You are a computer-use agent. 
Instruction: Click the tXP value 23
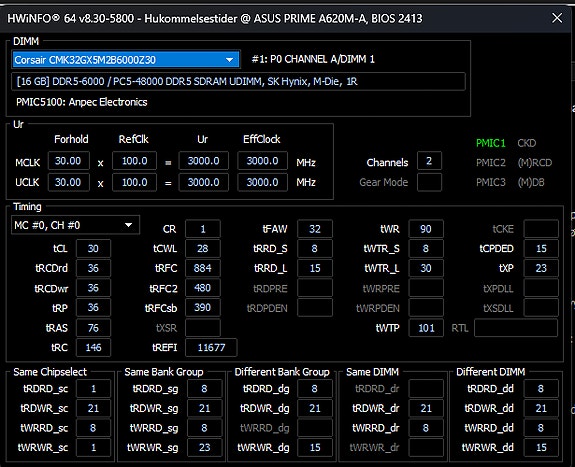541,268
